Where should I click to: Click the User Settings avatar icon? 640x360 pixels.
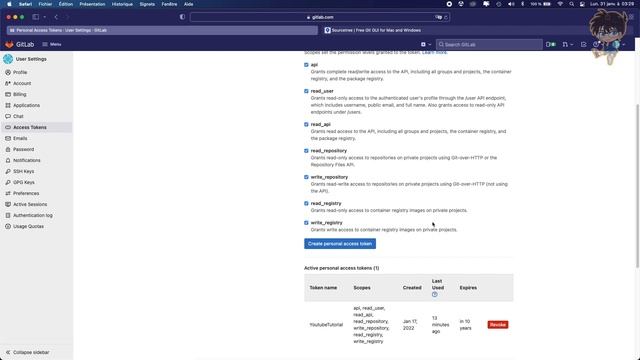click(8, 59)
